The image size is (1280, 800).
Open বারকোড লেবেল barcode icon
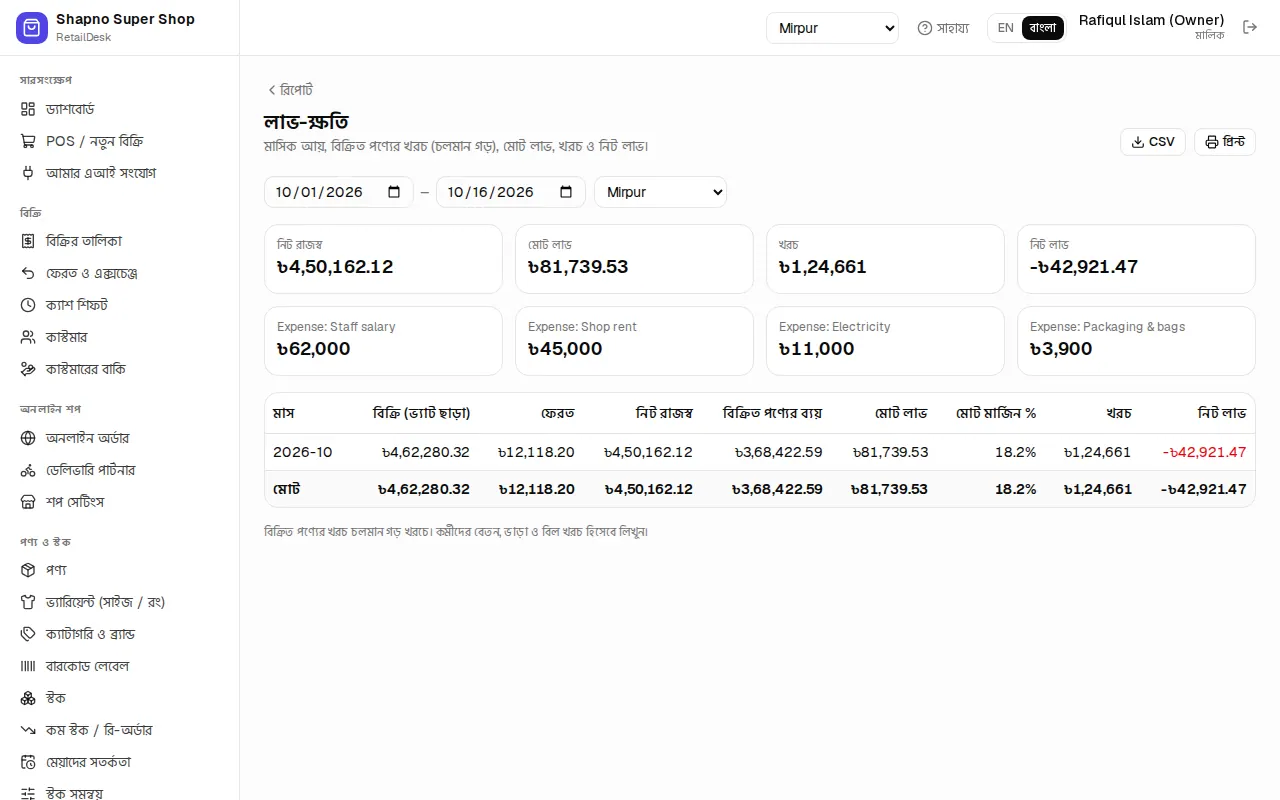click(x=28, y=666)
